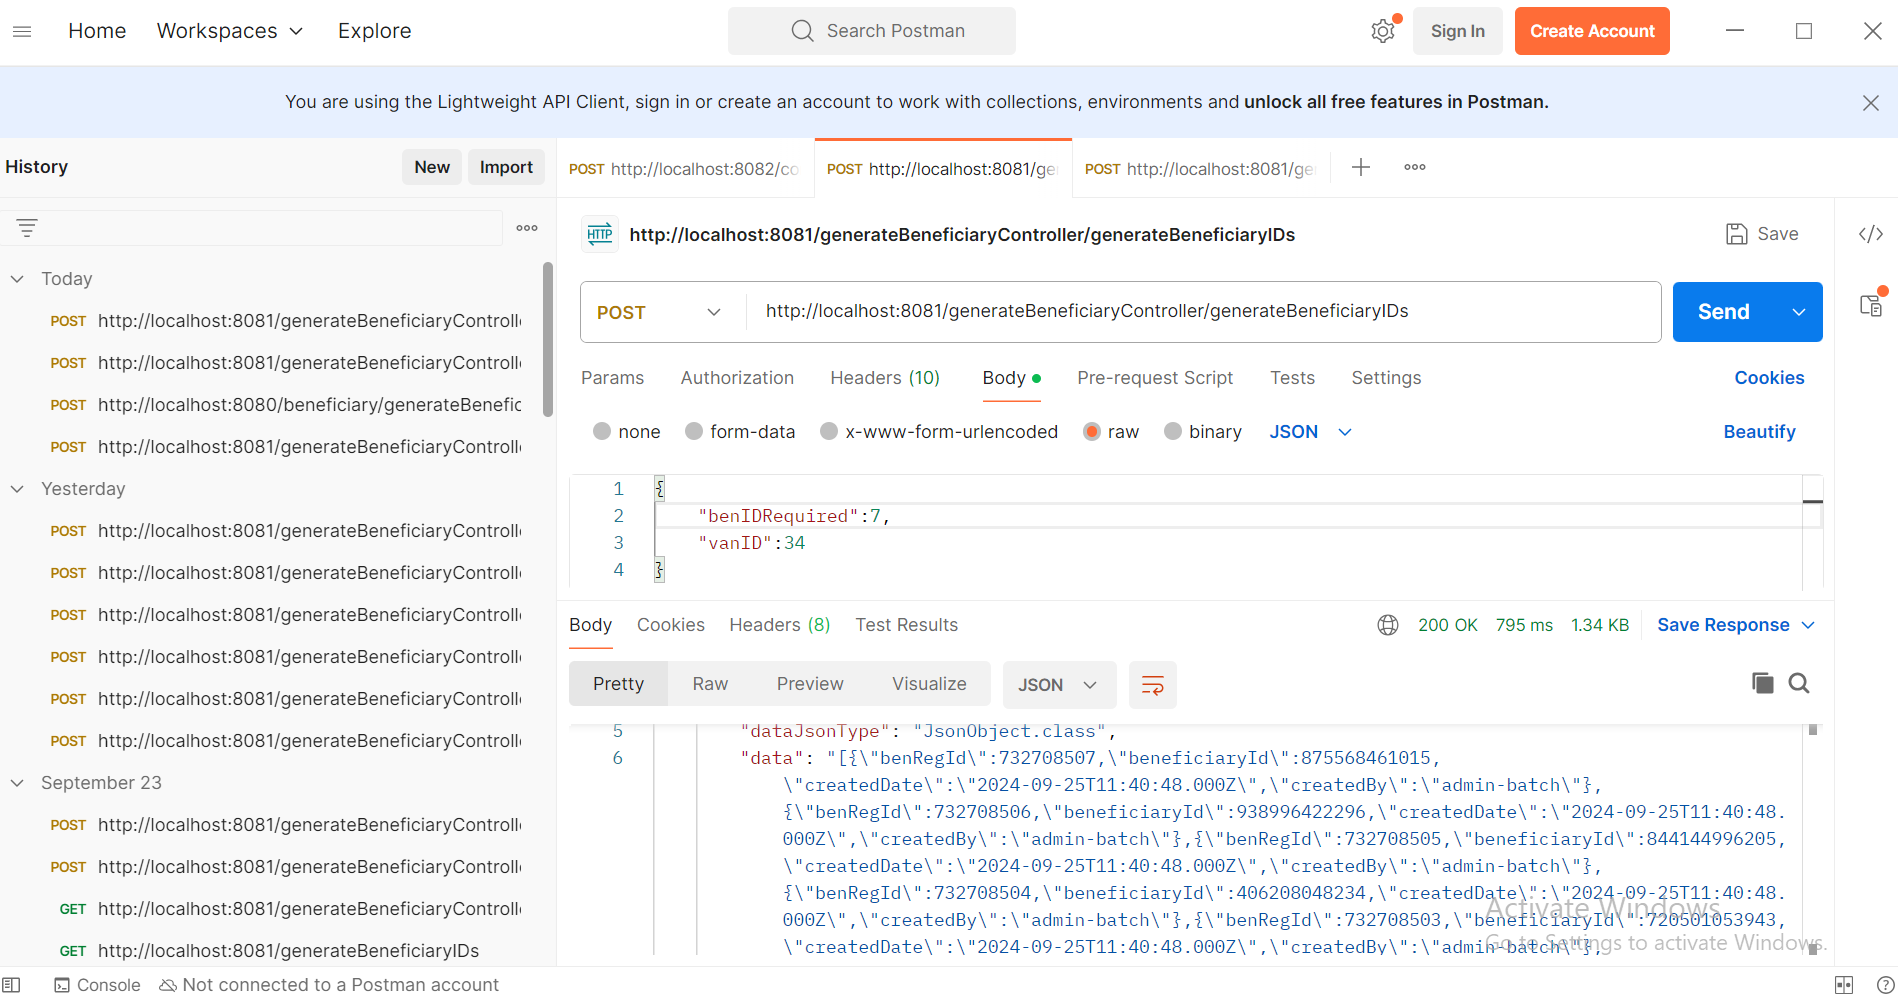
Task: Open the POST method dropdown
Action: pyautogui.click(x=660, y=312)
